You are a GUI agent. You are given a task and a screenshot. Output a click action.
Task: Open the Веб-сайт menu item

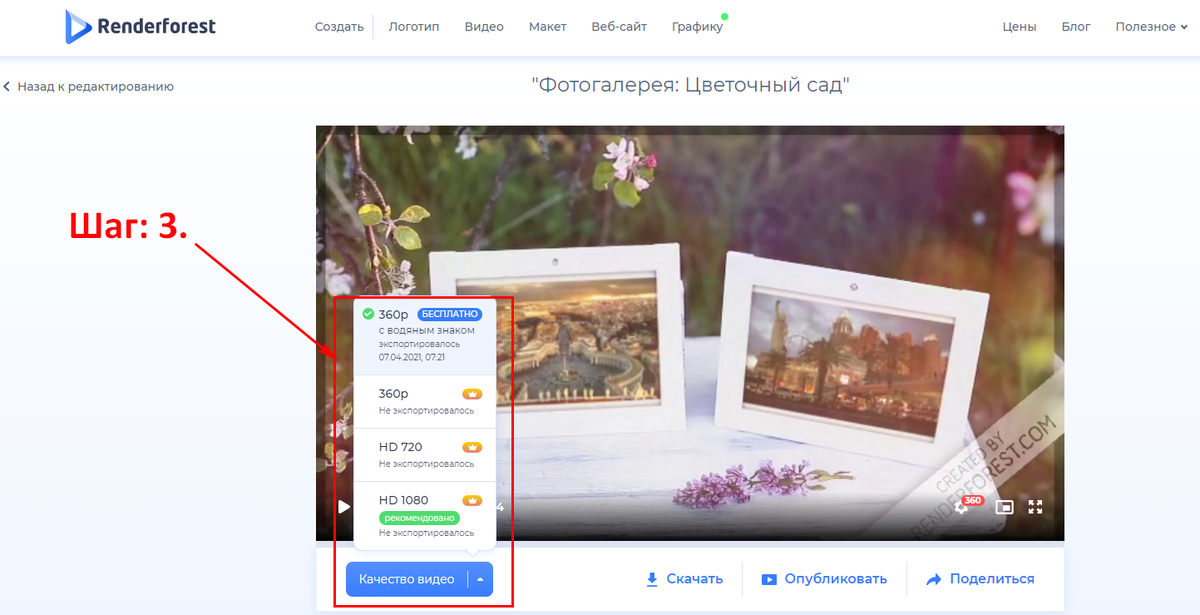620,27
